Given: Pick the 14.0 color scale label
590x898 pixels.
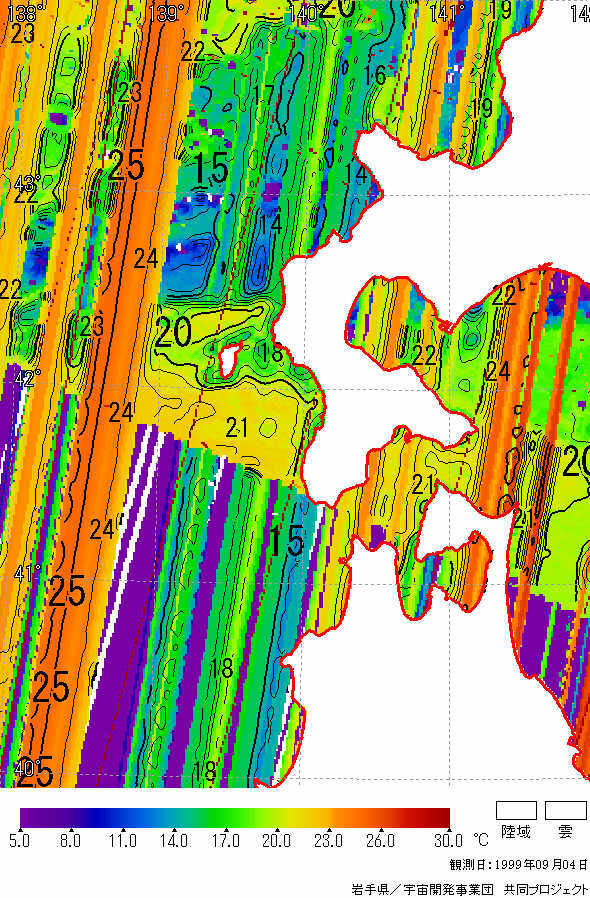Looking at the screenshot, I should click(x=174, y=841).
